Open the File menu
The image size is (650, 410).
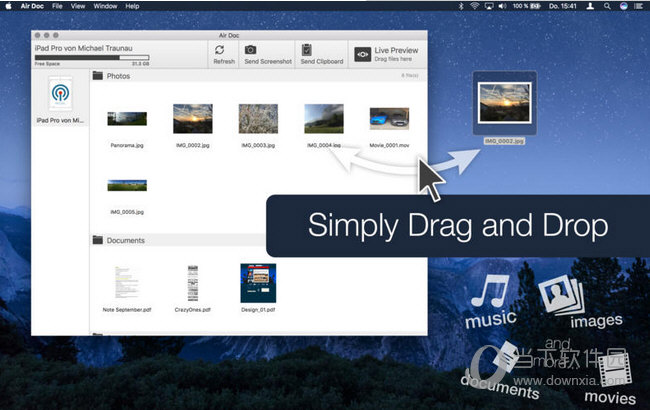(x=57, y=6)
